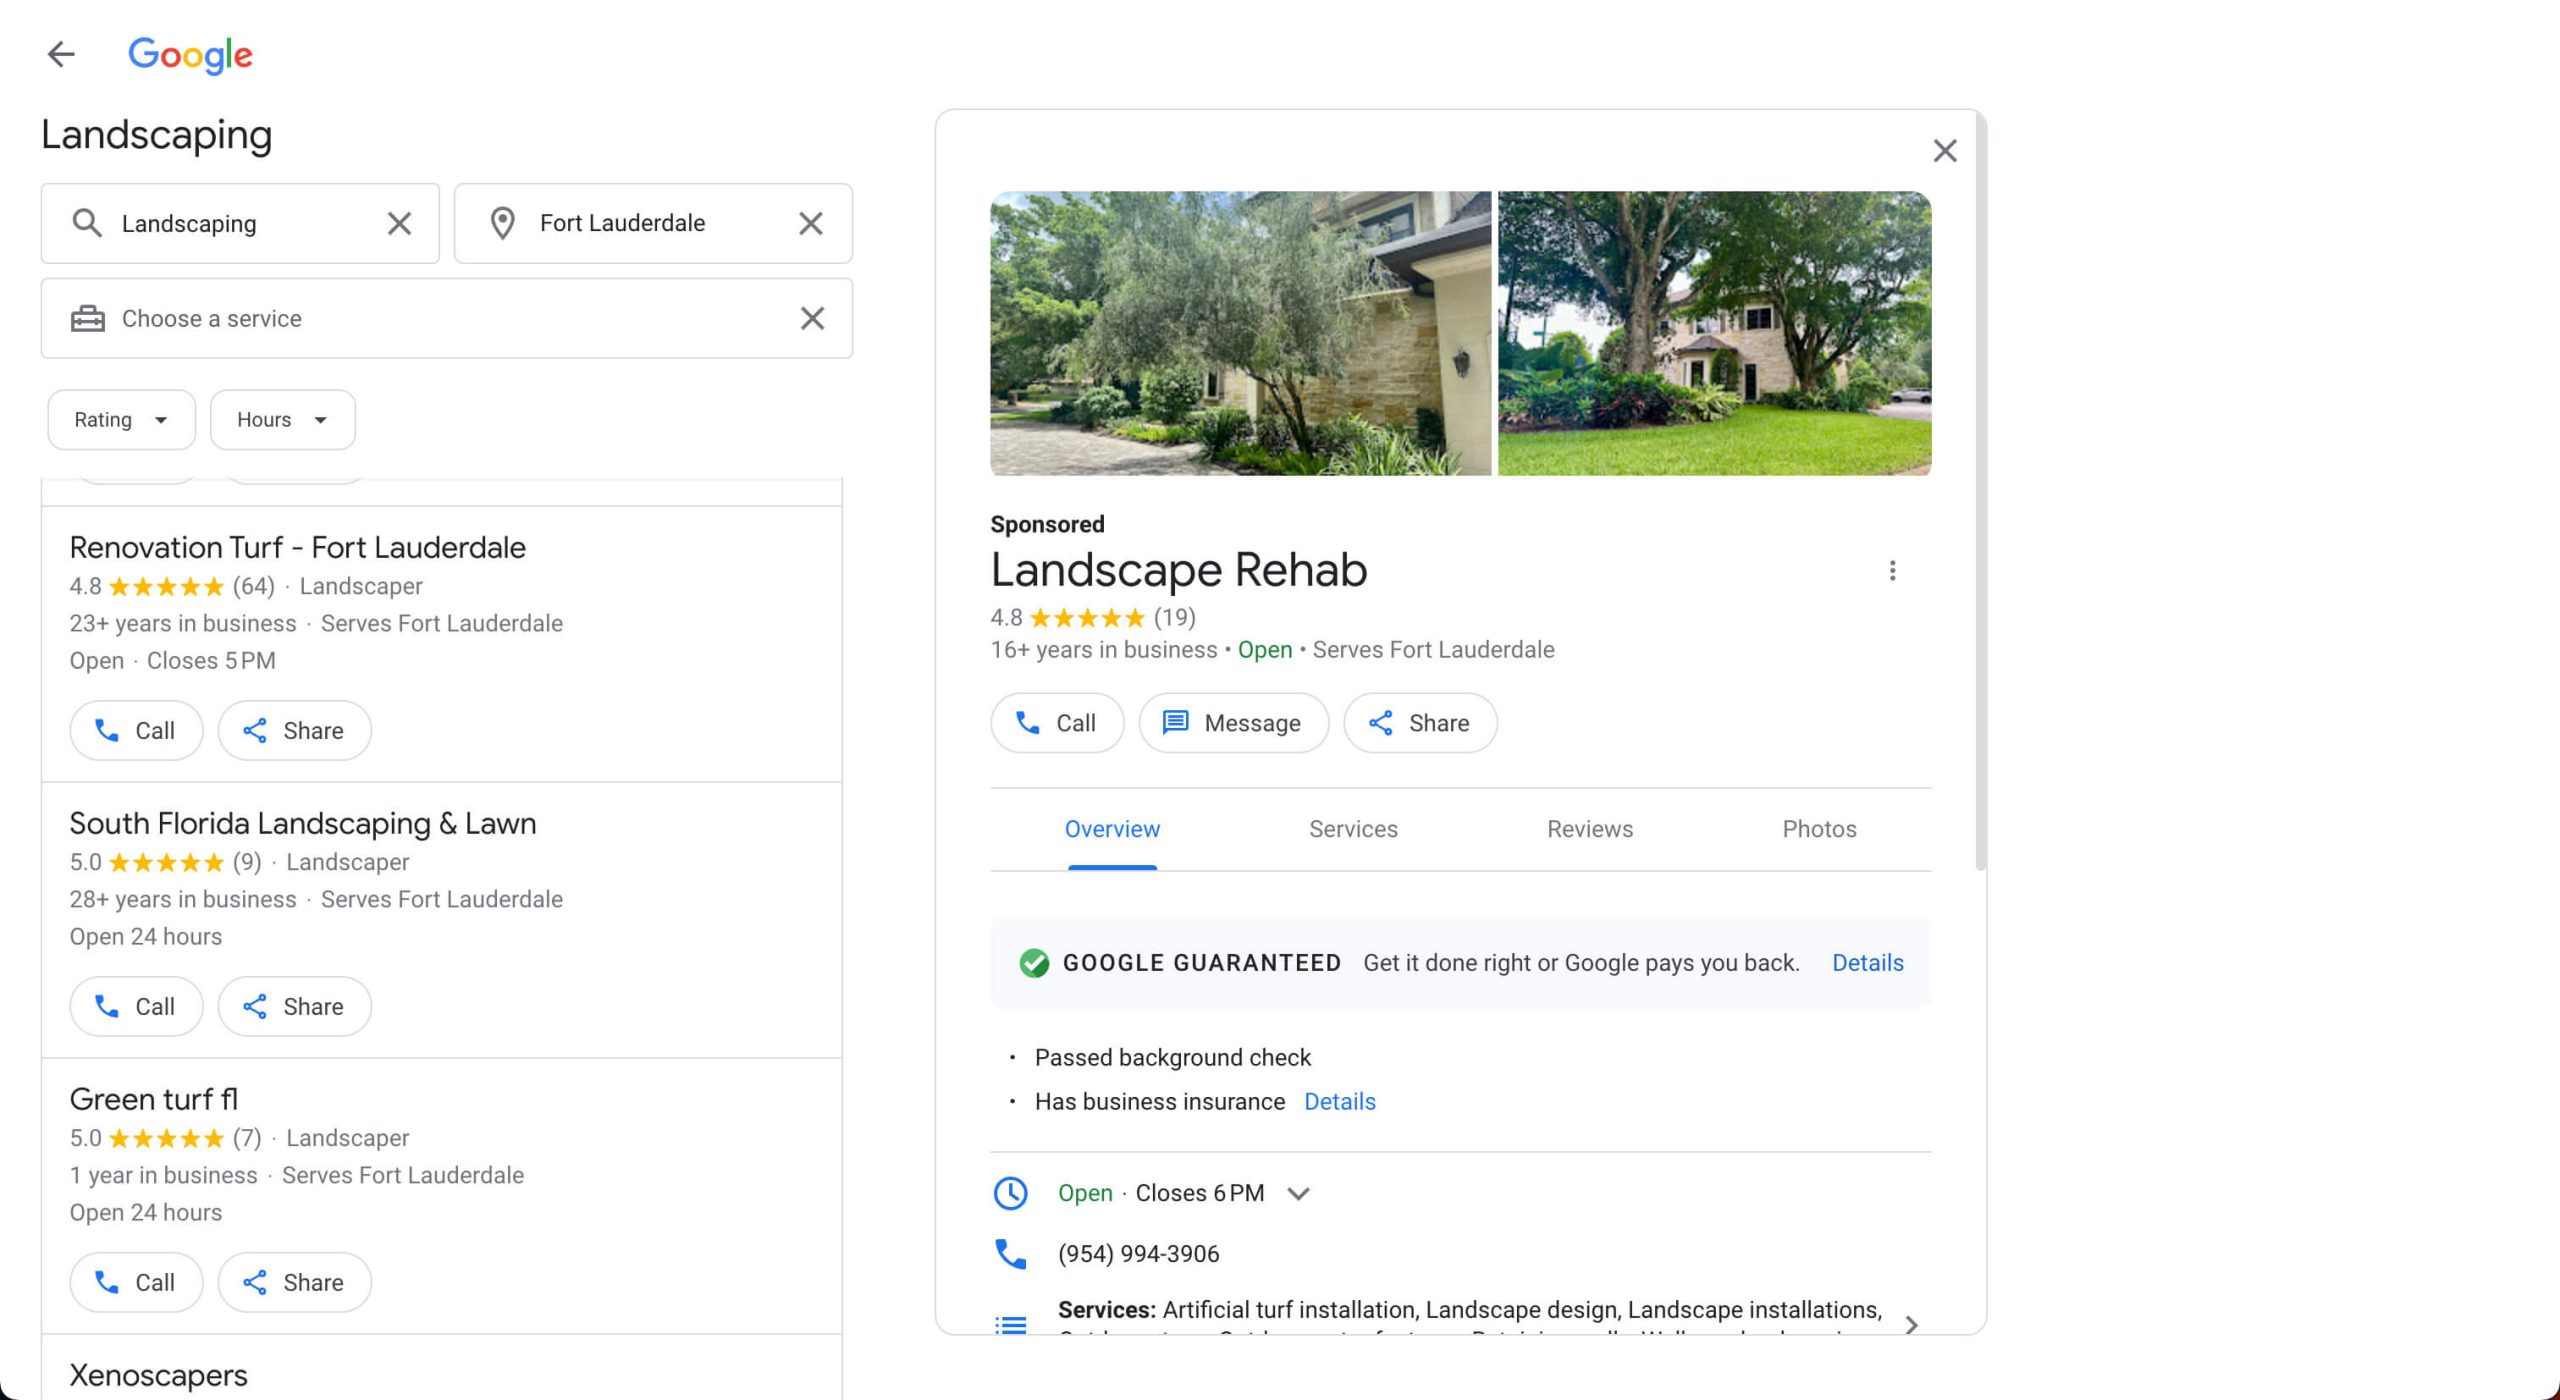Image resolution: width=2560 pixels, height=1400 pixels.
Task: Switch to the Reviews tab
Action: point(1589,829)
